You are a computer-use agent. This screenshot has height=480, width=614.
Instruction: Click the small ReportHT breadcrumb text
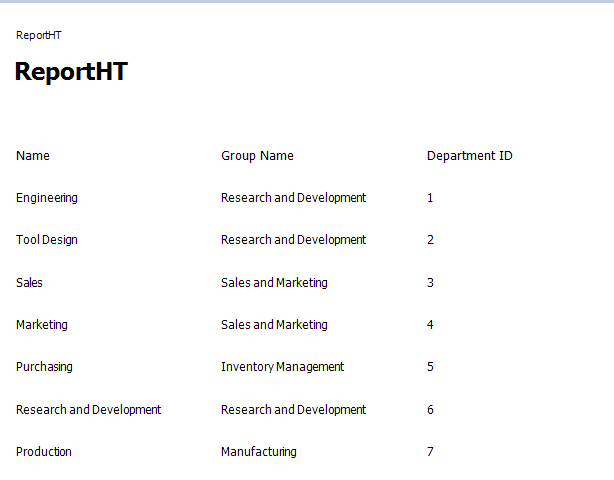click(39, 35)
